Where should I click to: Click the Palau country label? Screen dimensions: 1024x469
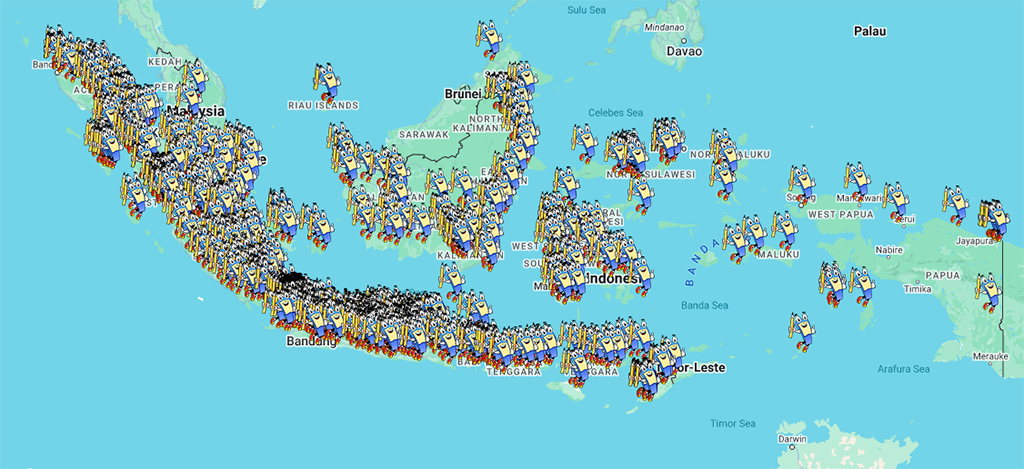click(871, 31)
